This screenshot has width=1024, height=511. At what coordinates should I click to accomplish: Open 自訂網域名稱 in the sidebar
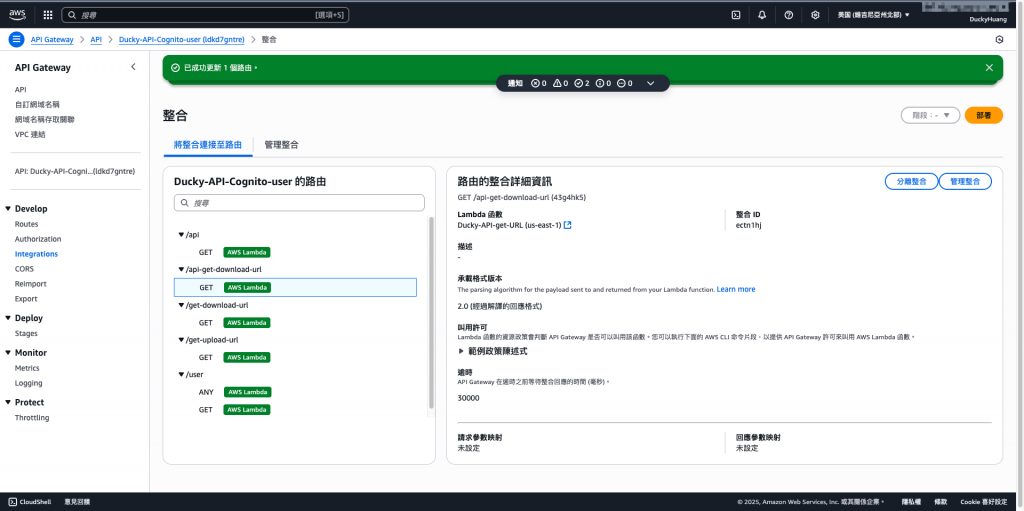coord(38,105)
